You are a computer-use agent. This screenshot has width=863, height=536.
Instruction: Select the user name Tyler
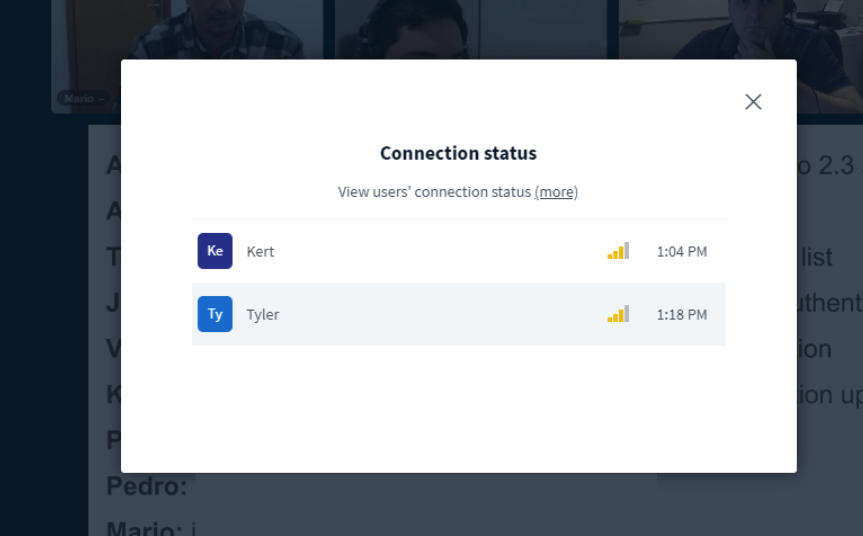[x=263, y=315]
